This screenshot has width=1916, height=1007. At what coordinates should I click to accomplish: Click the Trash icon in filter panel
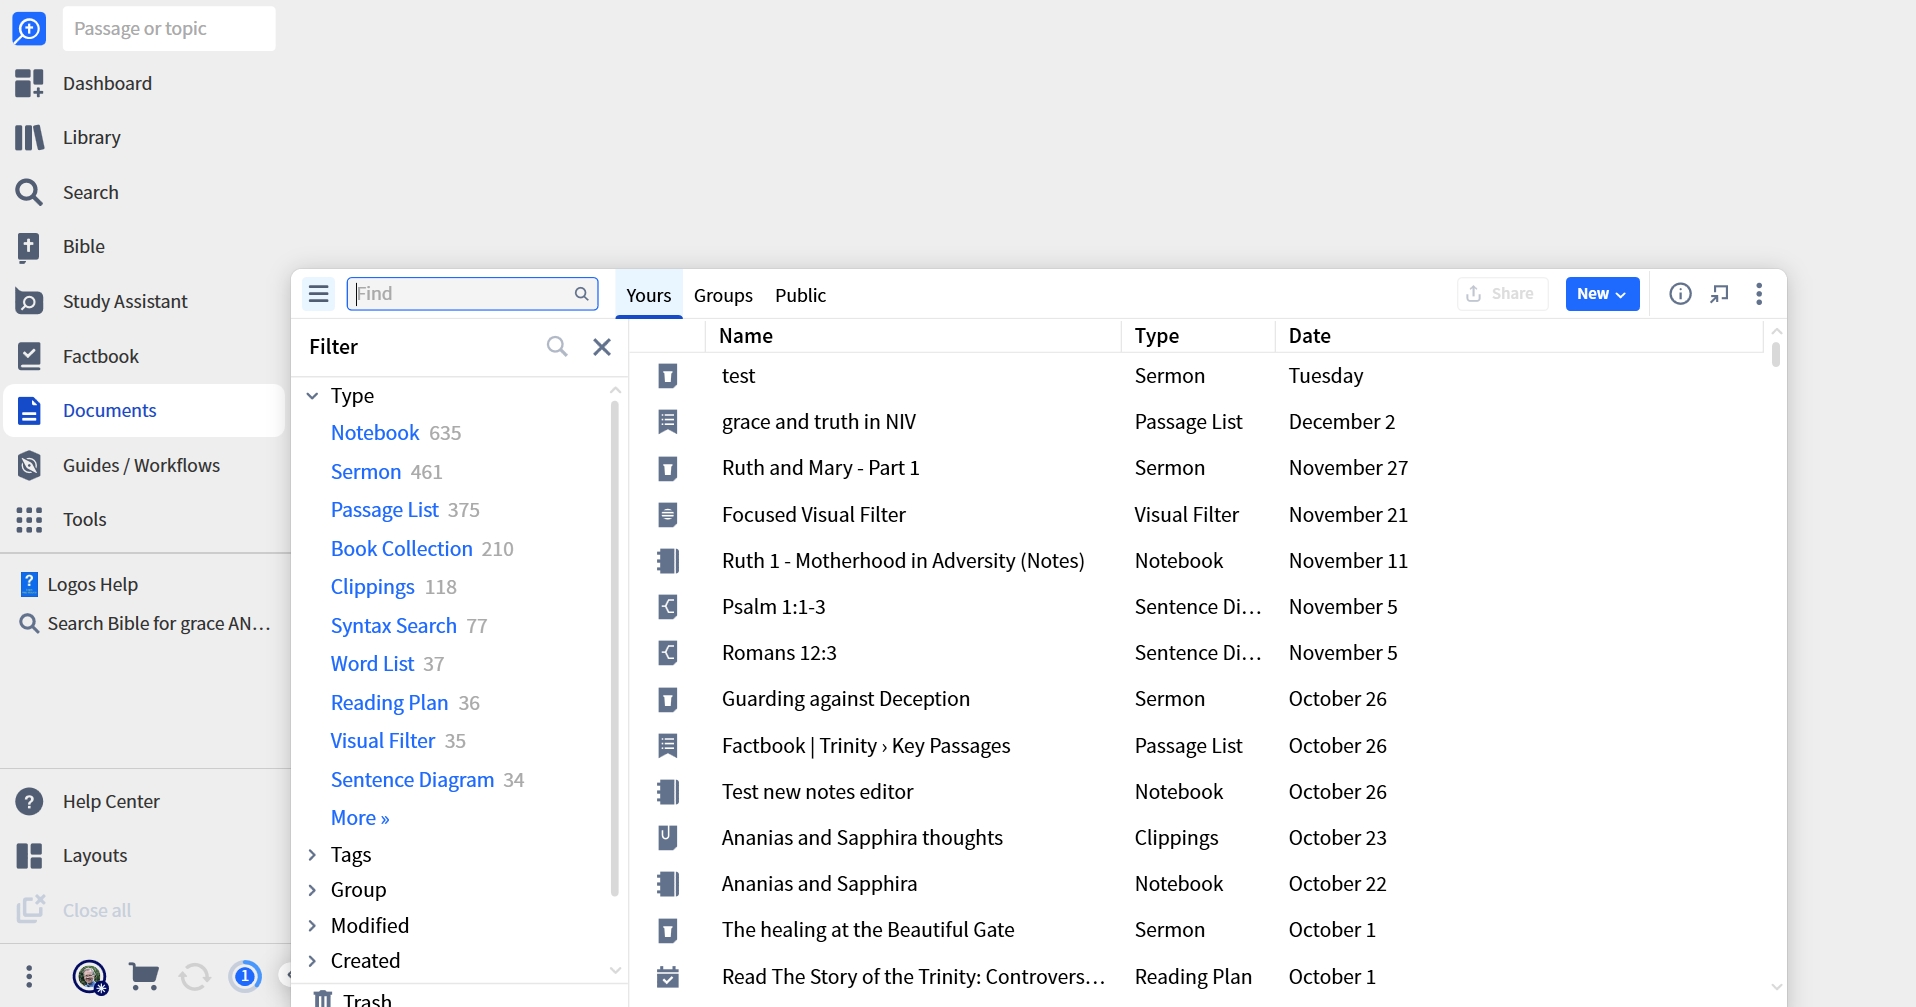(322, 998)
